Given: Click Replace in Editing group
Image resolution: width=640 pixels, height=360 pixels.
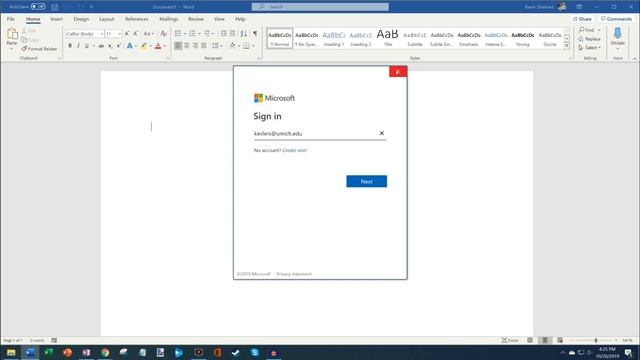Looking at the screenshot, I should [589, 39].
